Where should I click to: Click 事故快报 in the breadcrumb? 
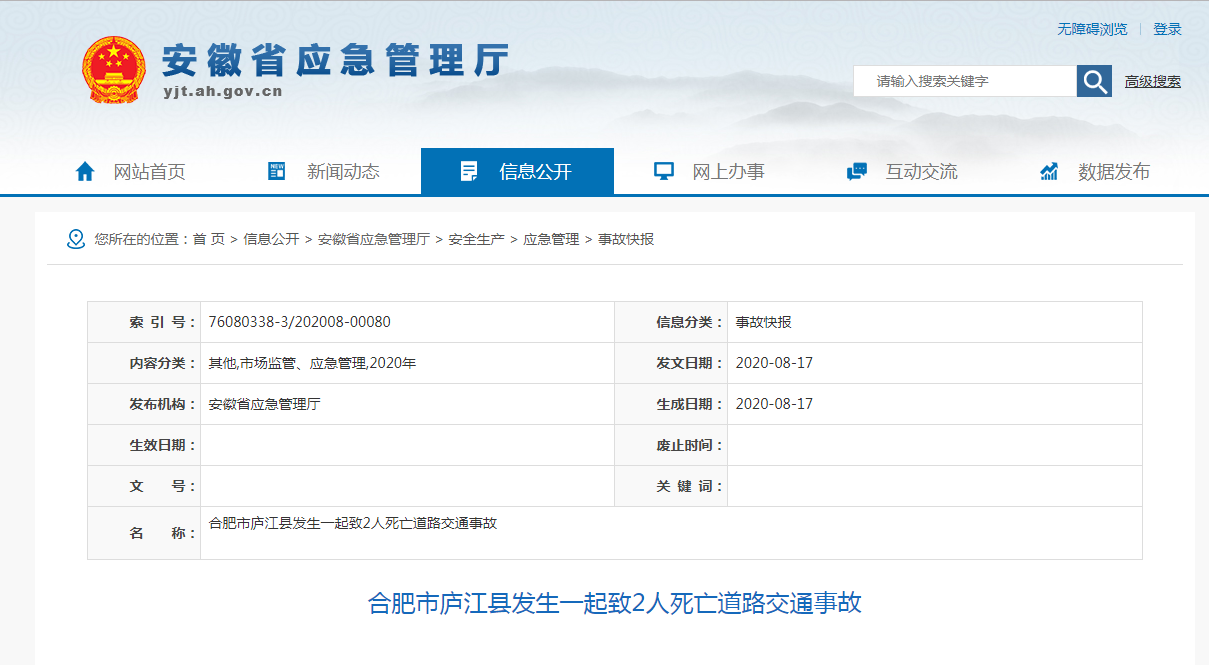point(626,239)
